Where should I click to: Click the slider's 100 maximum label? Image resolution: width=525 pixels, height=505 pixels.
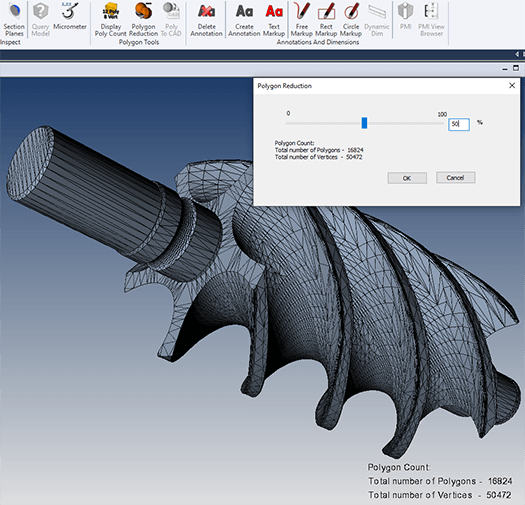coord(442,114)
